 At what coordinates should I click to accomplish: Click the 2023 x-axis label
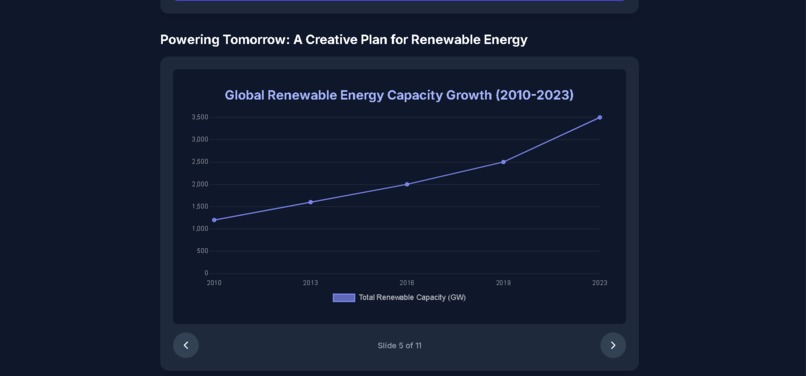click(600, 283)
